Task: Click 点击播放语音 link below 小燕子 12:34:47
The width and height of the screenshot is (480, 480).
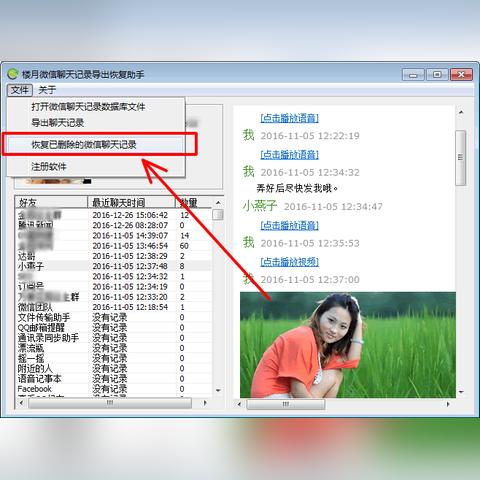Action: tap(290, 225)
